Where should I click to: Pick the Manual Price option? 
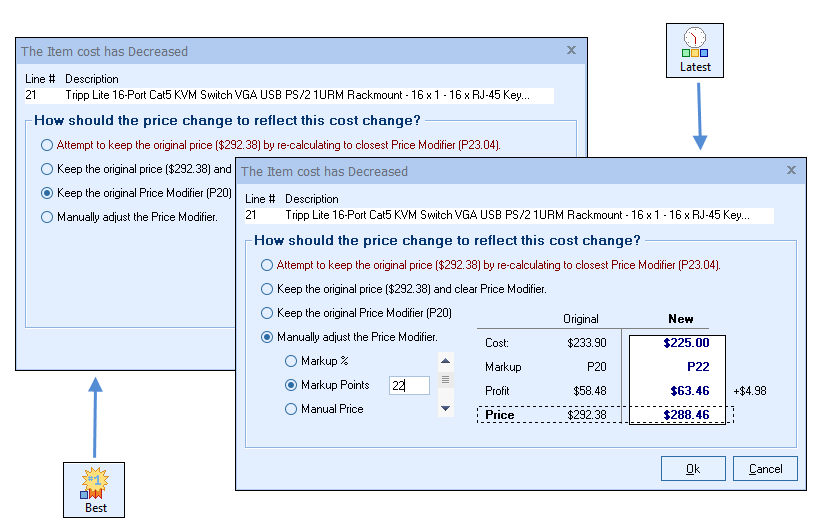click(291, 409)
